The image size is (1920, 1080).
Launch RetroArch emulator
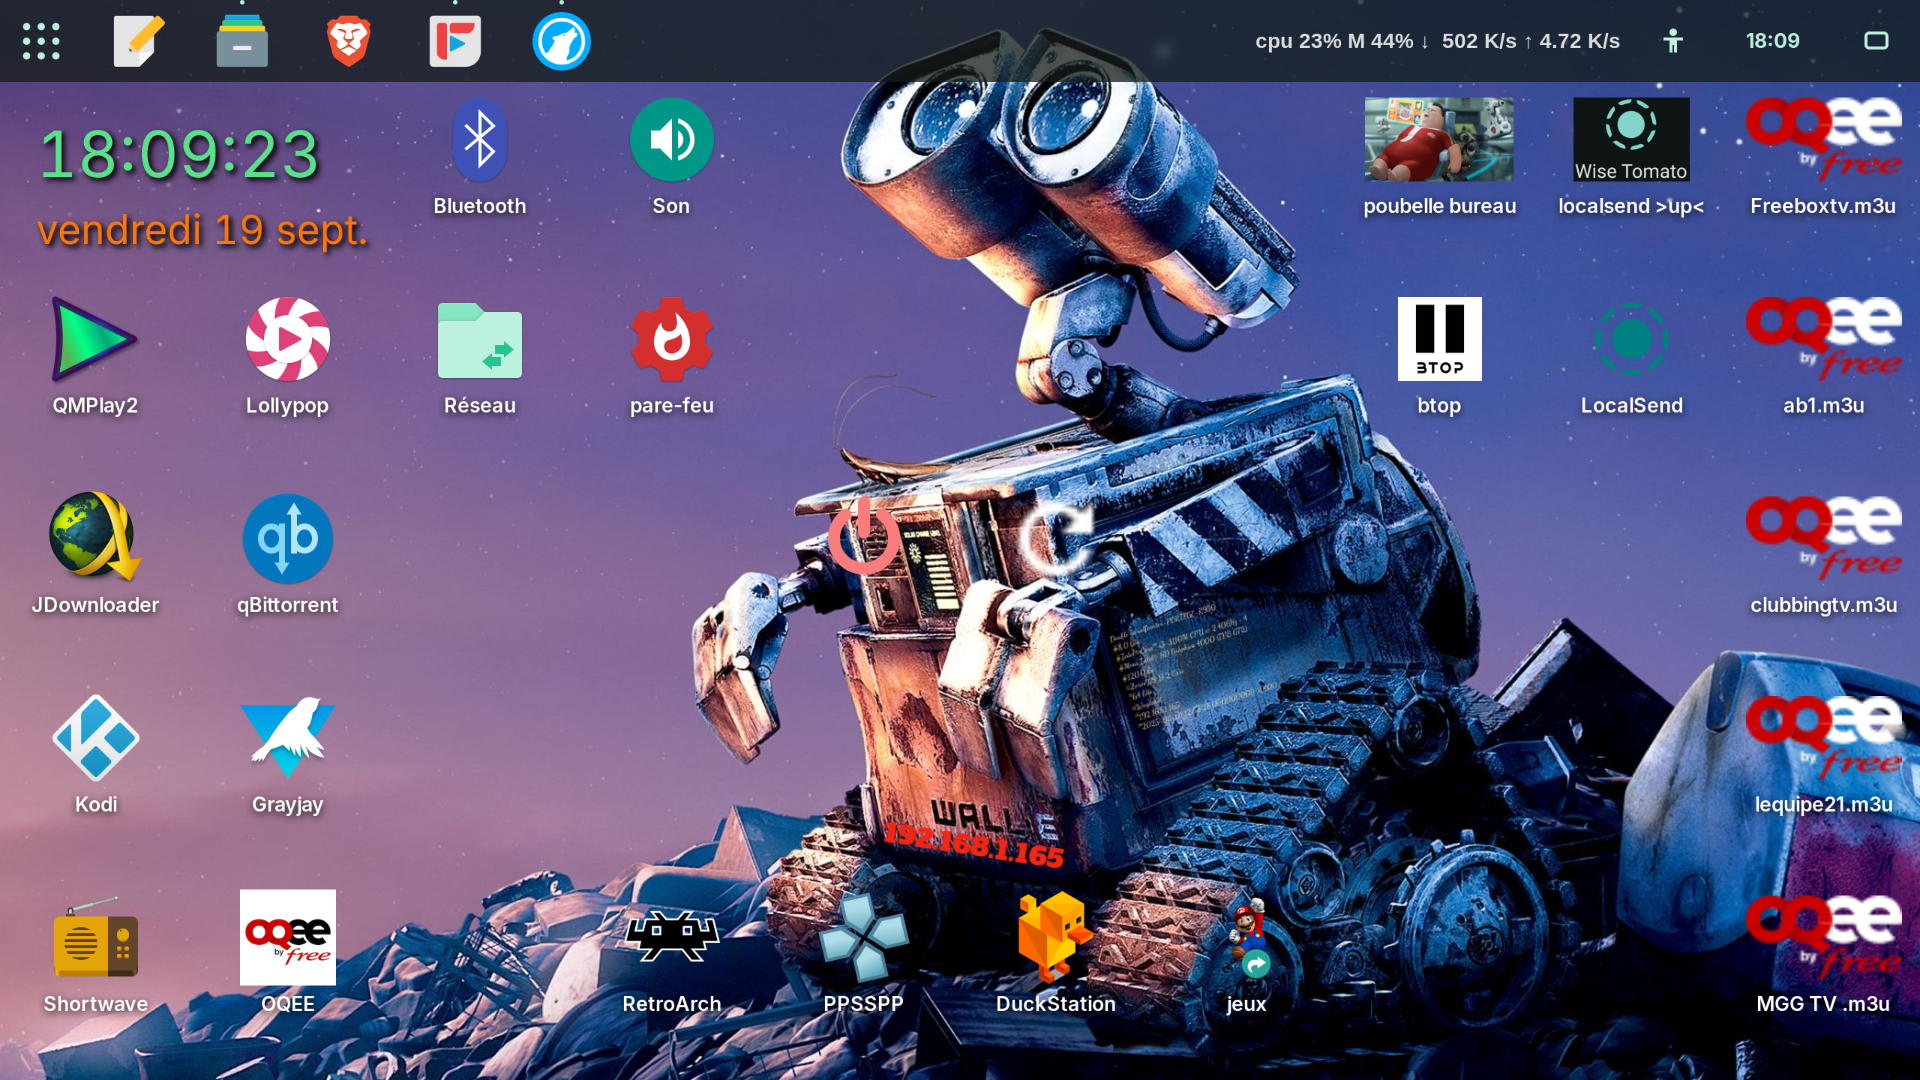pyautogui.click(x=671, y=938)
